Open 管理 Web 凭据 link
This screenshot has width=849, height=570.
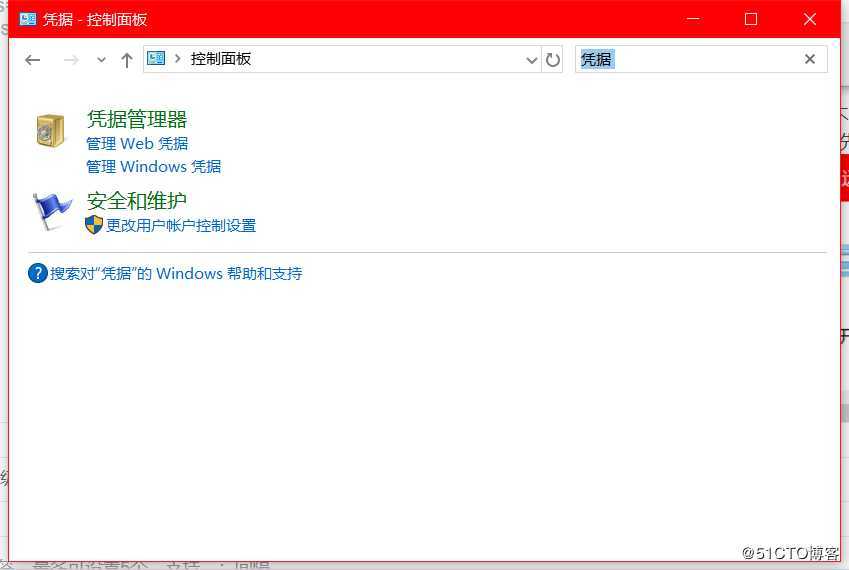138,143
